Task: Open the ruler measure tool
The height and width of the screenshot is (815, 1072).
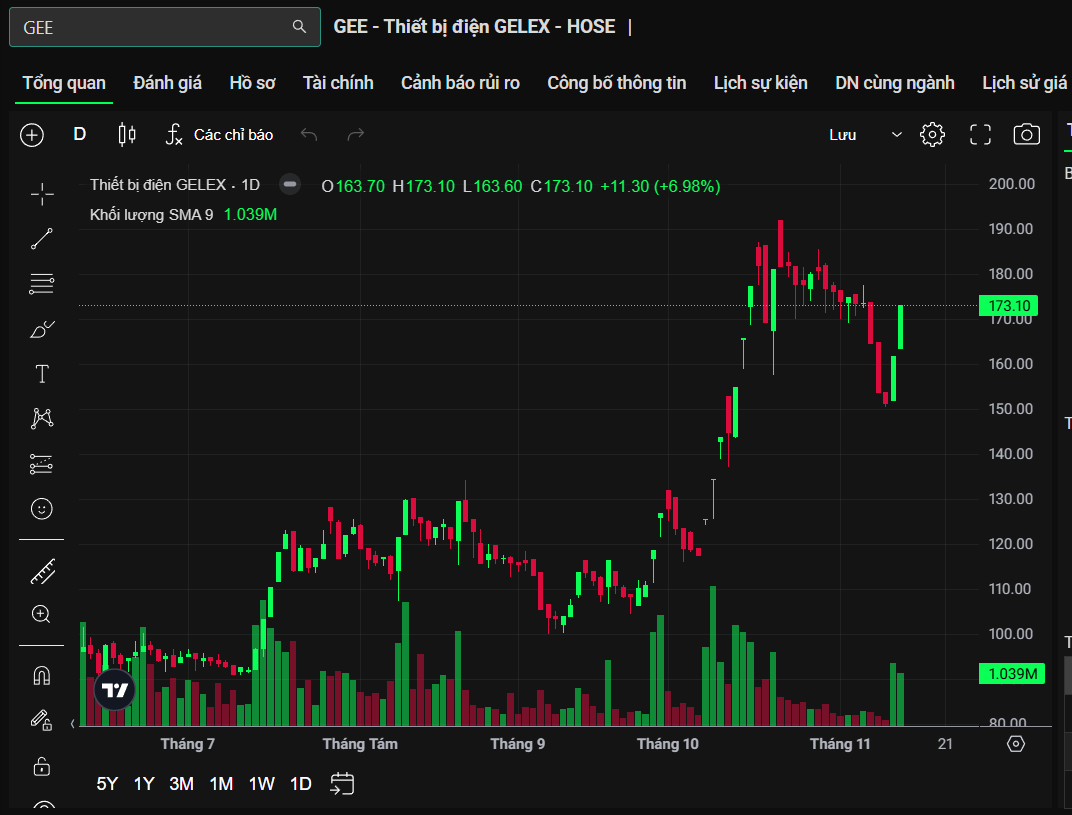Action: (42, 571)
